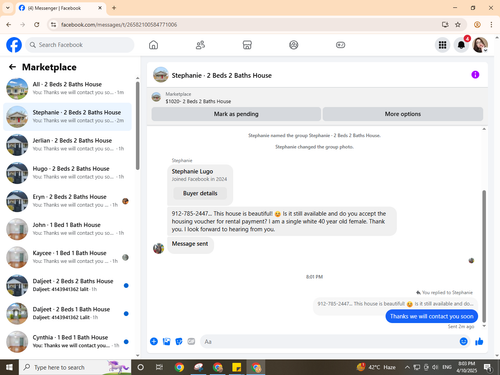Open Task View on the taskbar

[x=159, y=367]
